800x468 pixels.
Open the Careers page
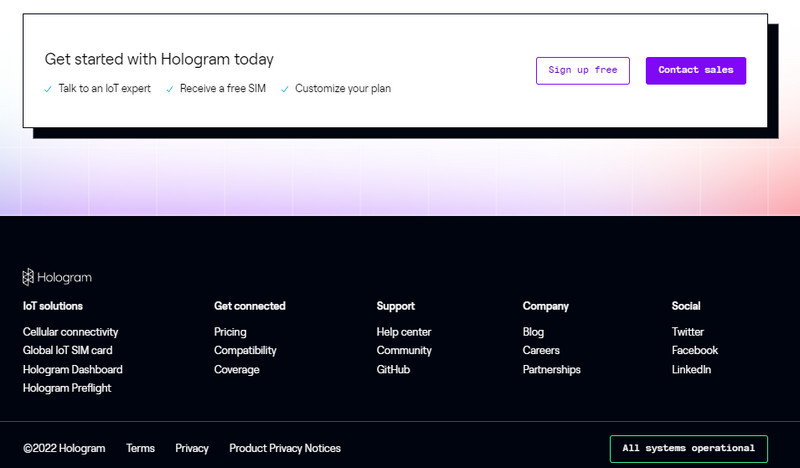click(x=541, y=350)
